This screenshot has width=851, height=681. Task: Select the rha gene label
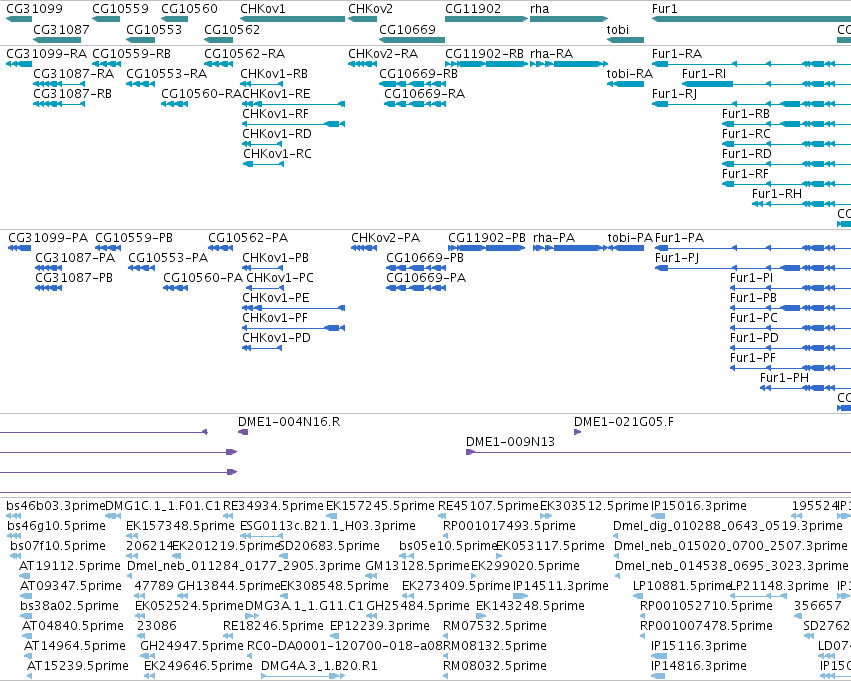click(539, 9)
